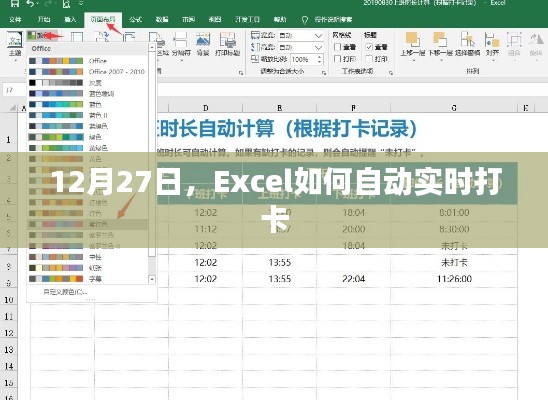Uncheck the 标题 查看 (Headings View) checkbox
The width and height of the screenshot is (548, 400).
pos(369,47)
